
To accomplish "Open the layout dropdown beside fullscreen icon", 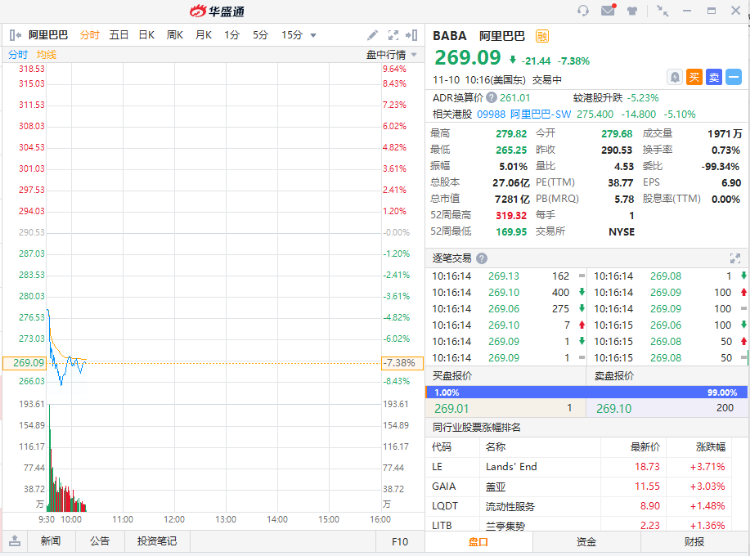I will point(412,35).
